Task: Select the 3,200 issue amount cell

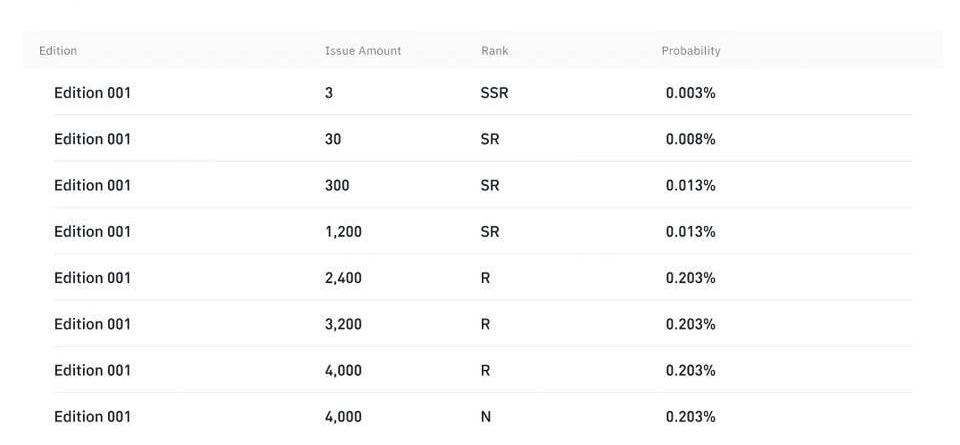Action: 343,324
